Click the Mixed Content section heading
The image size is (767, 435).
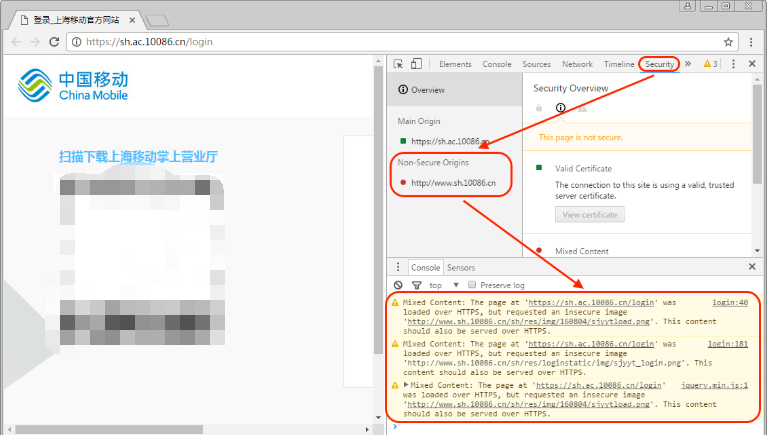click(x=582, y=251)
